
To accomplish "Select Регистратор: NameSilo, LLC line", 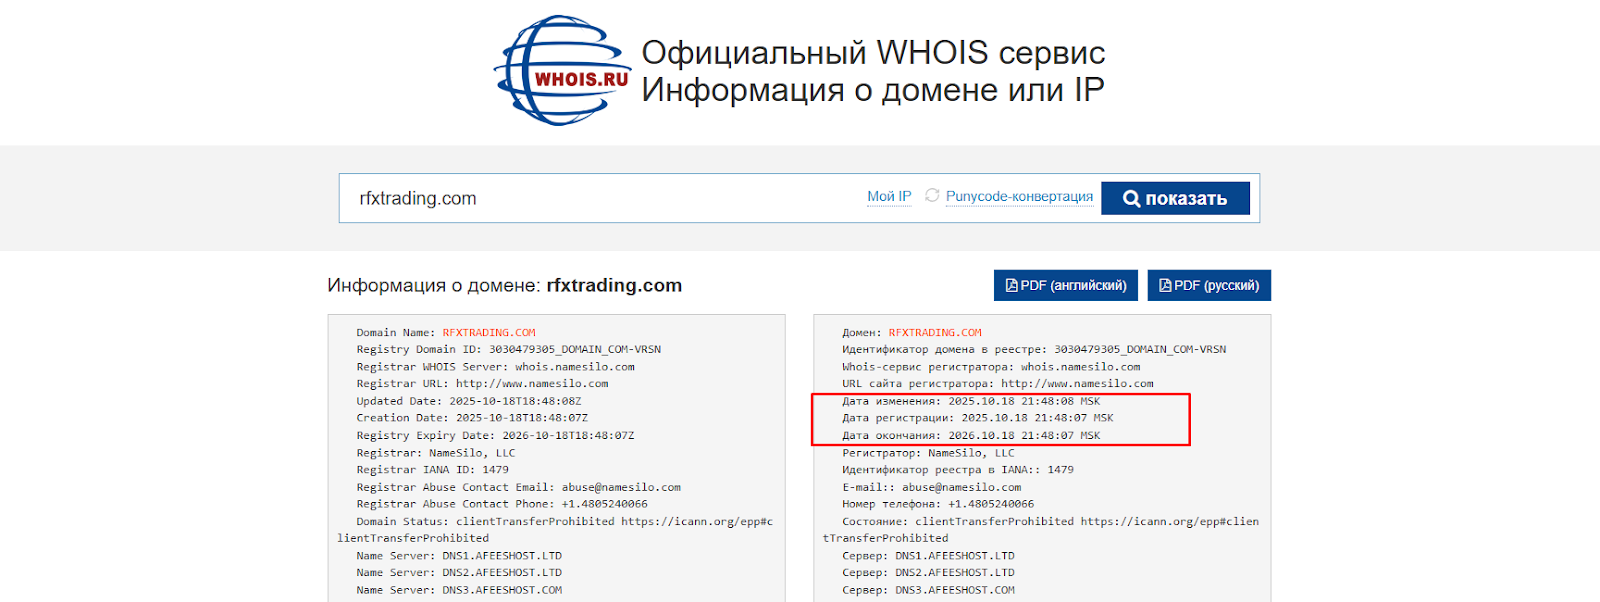I will click(928, 453).
